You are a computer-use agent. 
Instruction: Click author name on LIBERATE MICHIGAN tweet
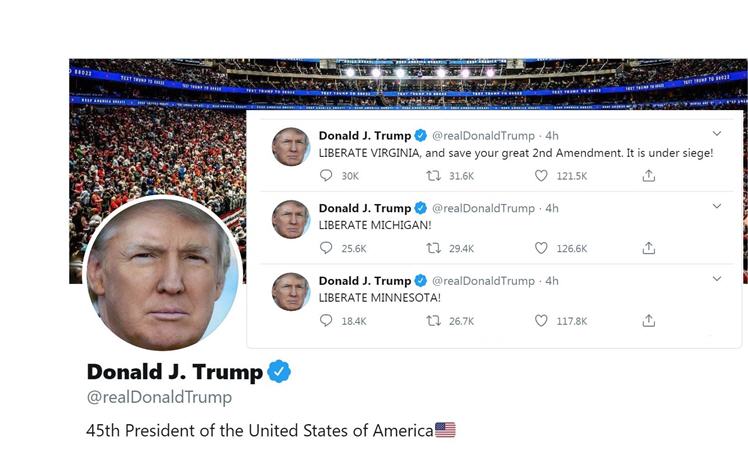[x=365, y=208]
